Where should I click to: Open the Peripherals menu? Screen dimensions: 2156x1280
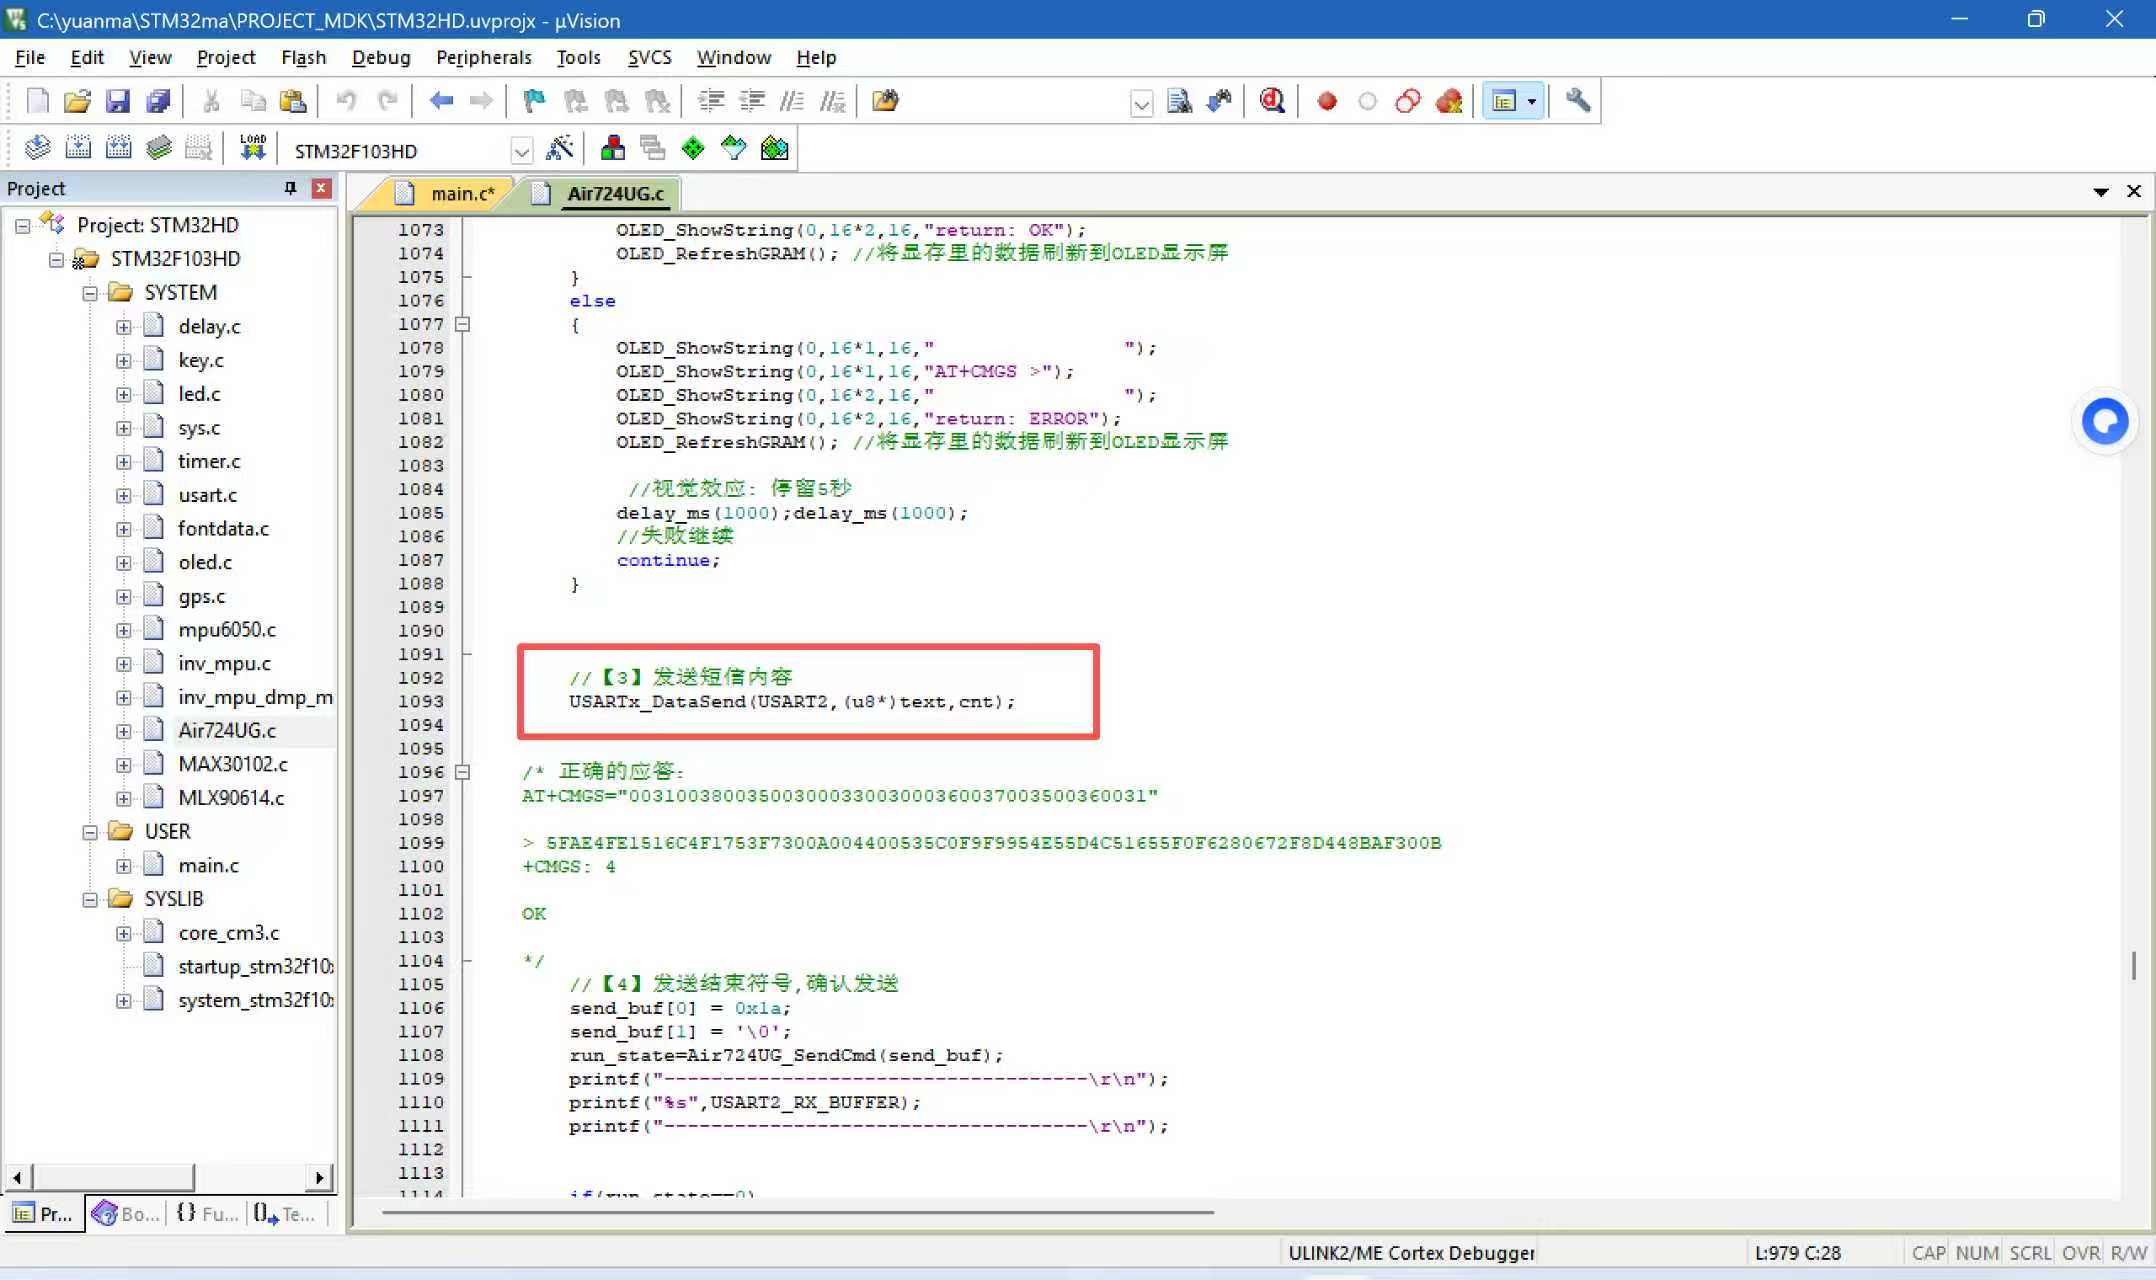(x=483, y=58)
